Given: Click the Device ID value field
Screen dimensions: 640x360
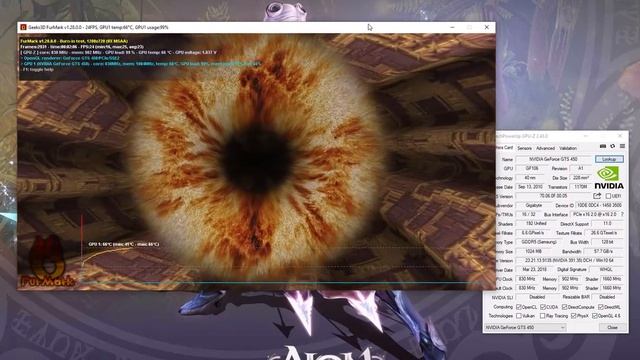Looking at the screenshot, I should 600,205.
